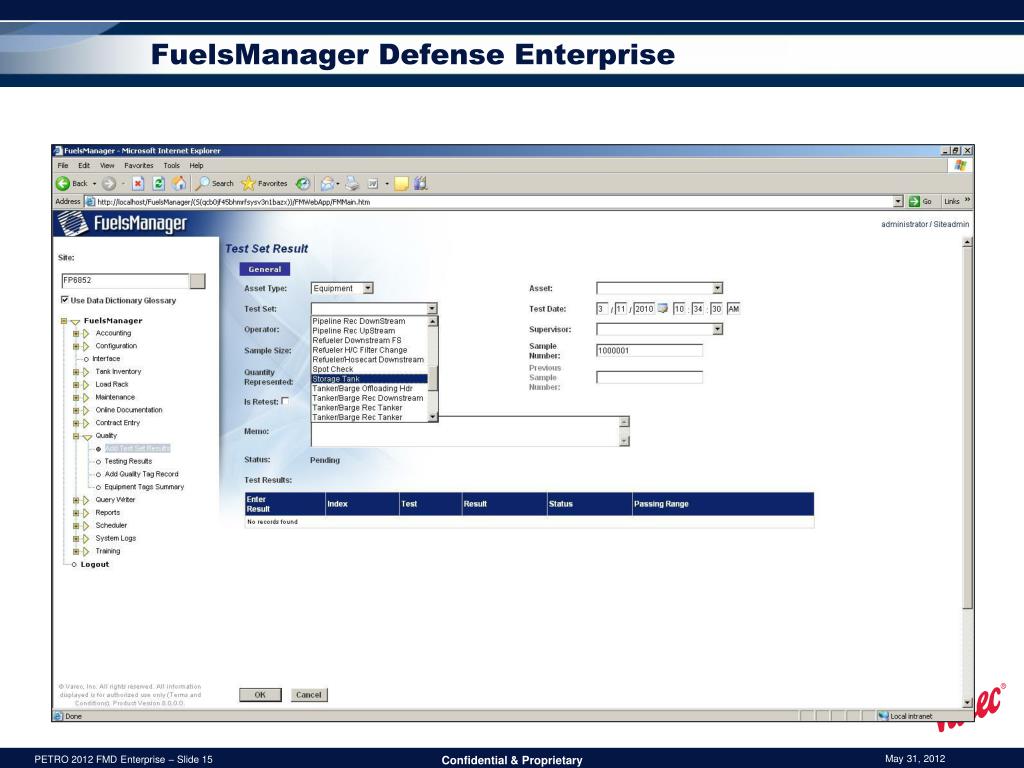This screenshot has height=768, width=1024.
Task: Select the General tab
Action: click(x=264, y=269)
